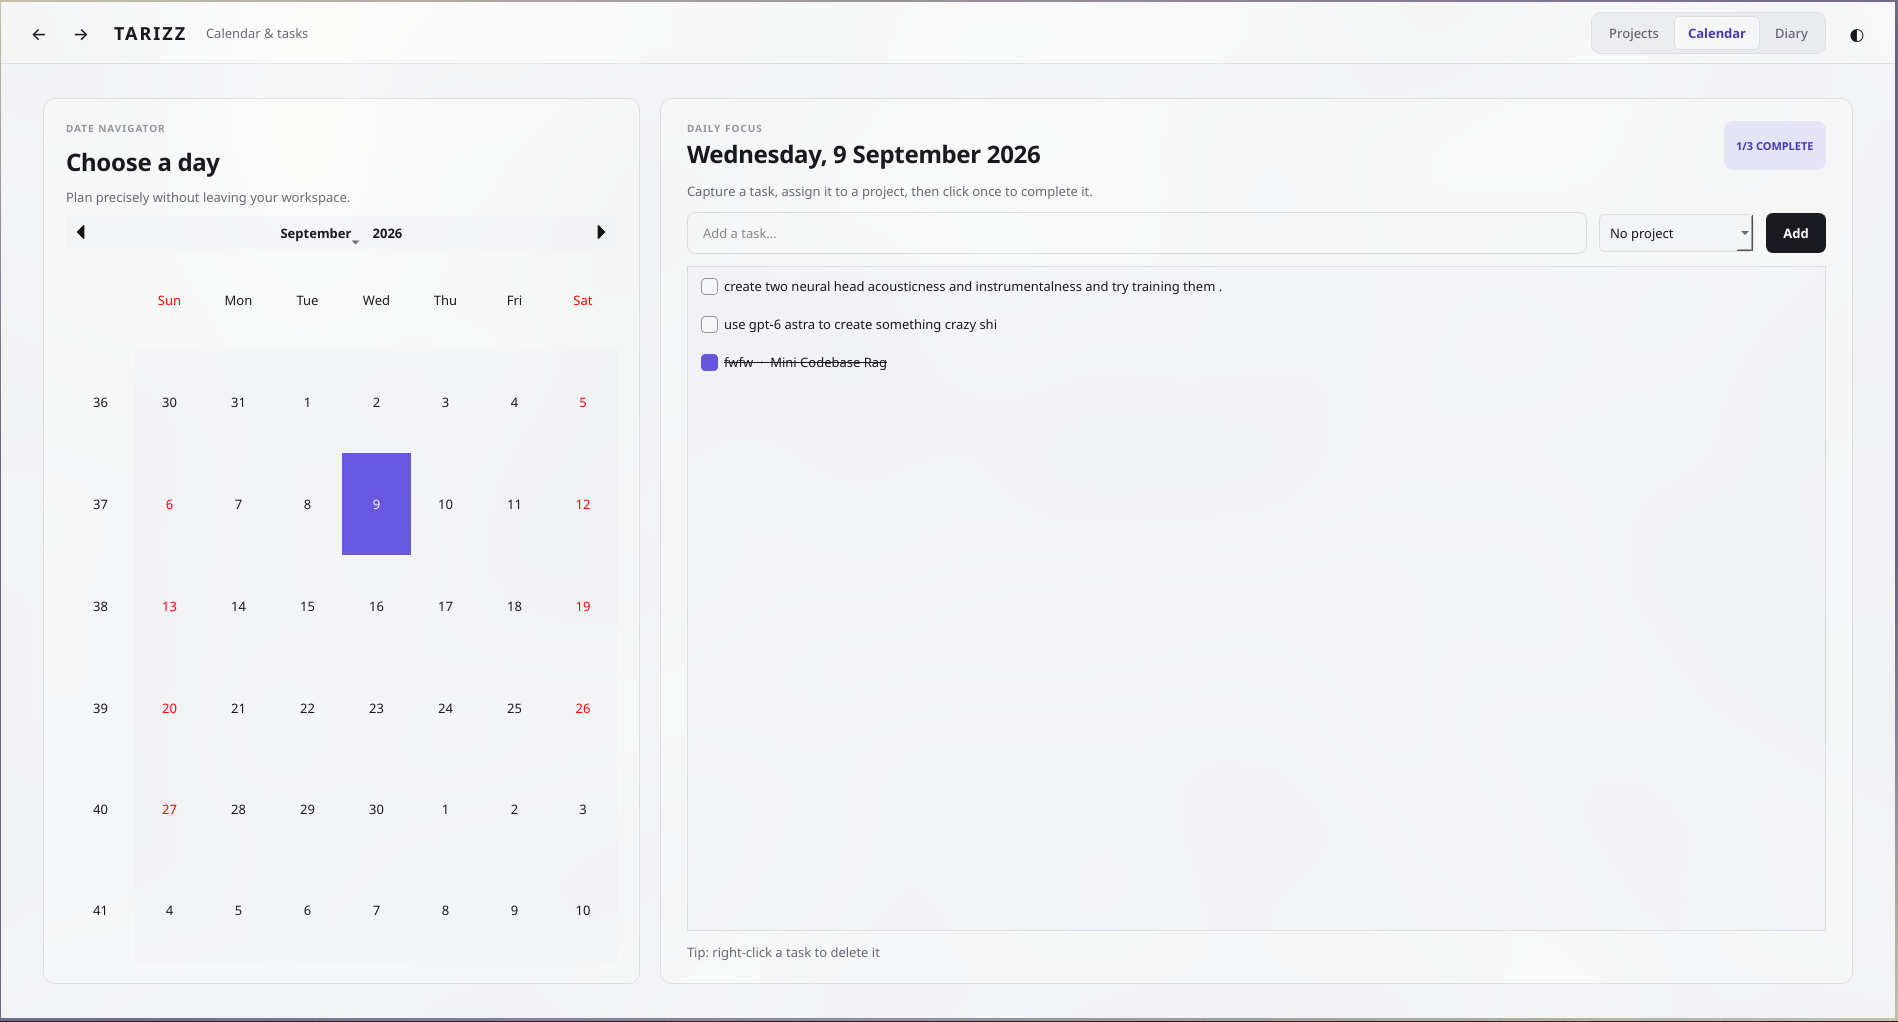Screen dimensions: 1898x1022
Task: Select Sunday 13 September
Action: 169,606
